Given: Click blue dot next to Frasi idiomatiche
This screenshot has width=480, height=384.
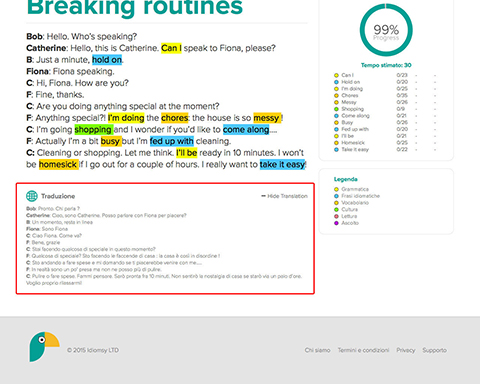Looking at the screenshot, I should coord(336,196).
